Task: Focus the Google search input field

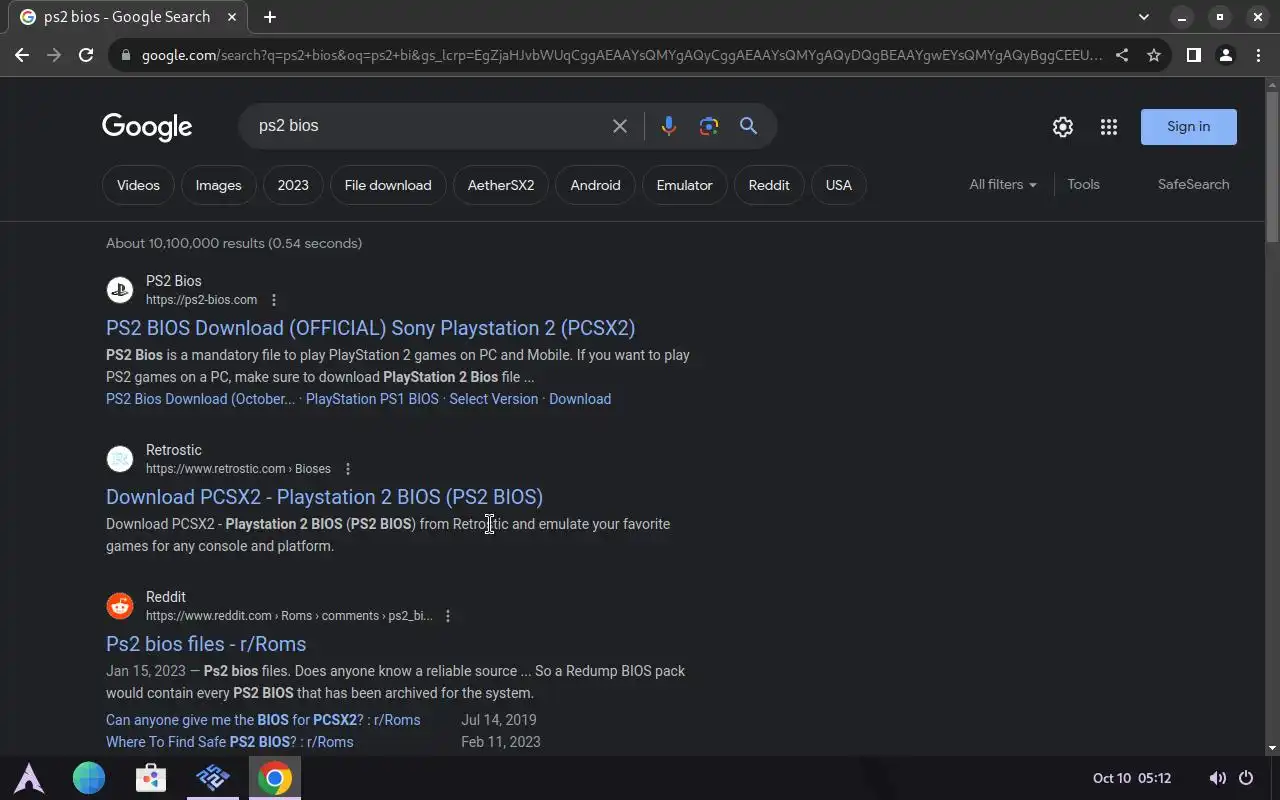Action: (428, 126)
